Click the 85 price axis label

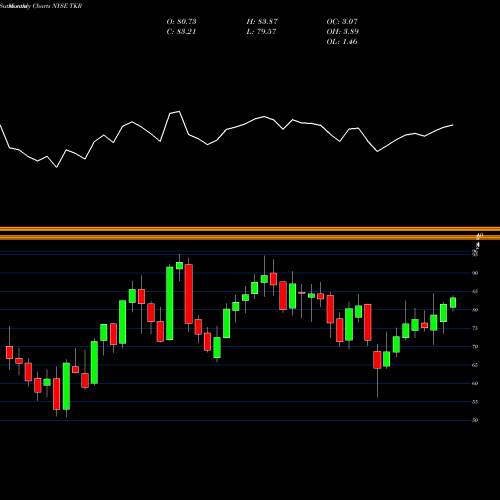475,291
